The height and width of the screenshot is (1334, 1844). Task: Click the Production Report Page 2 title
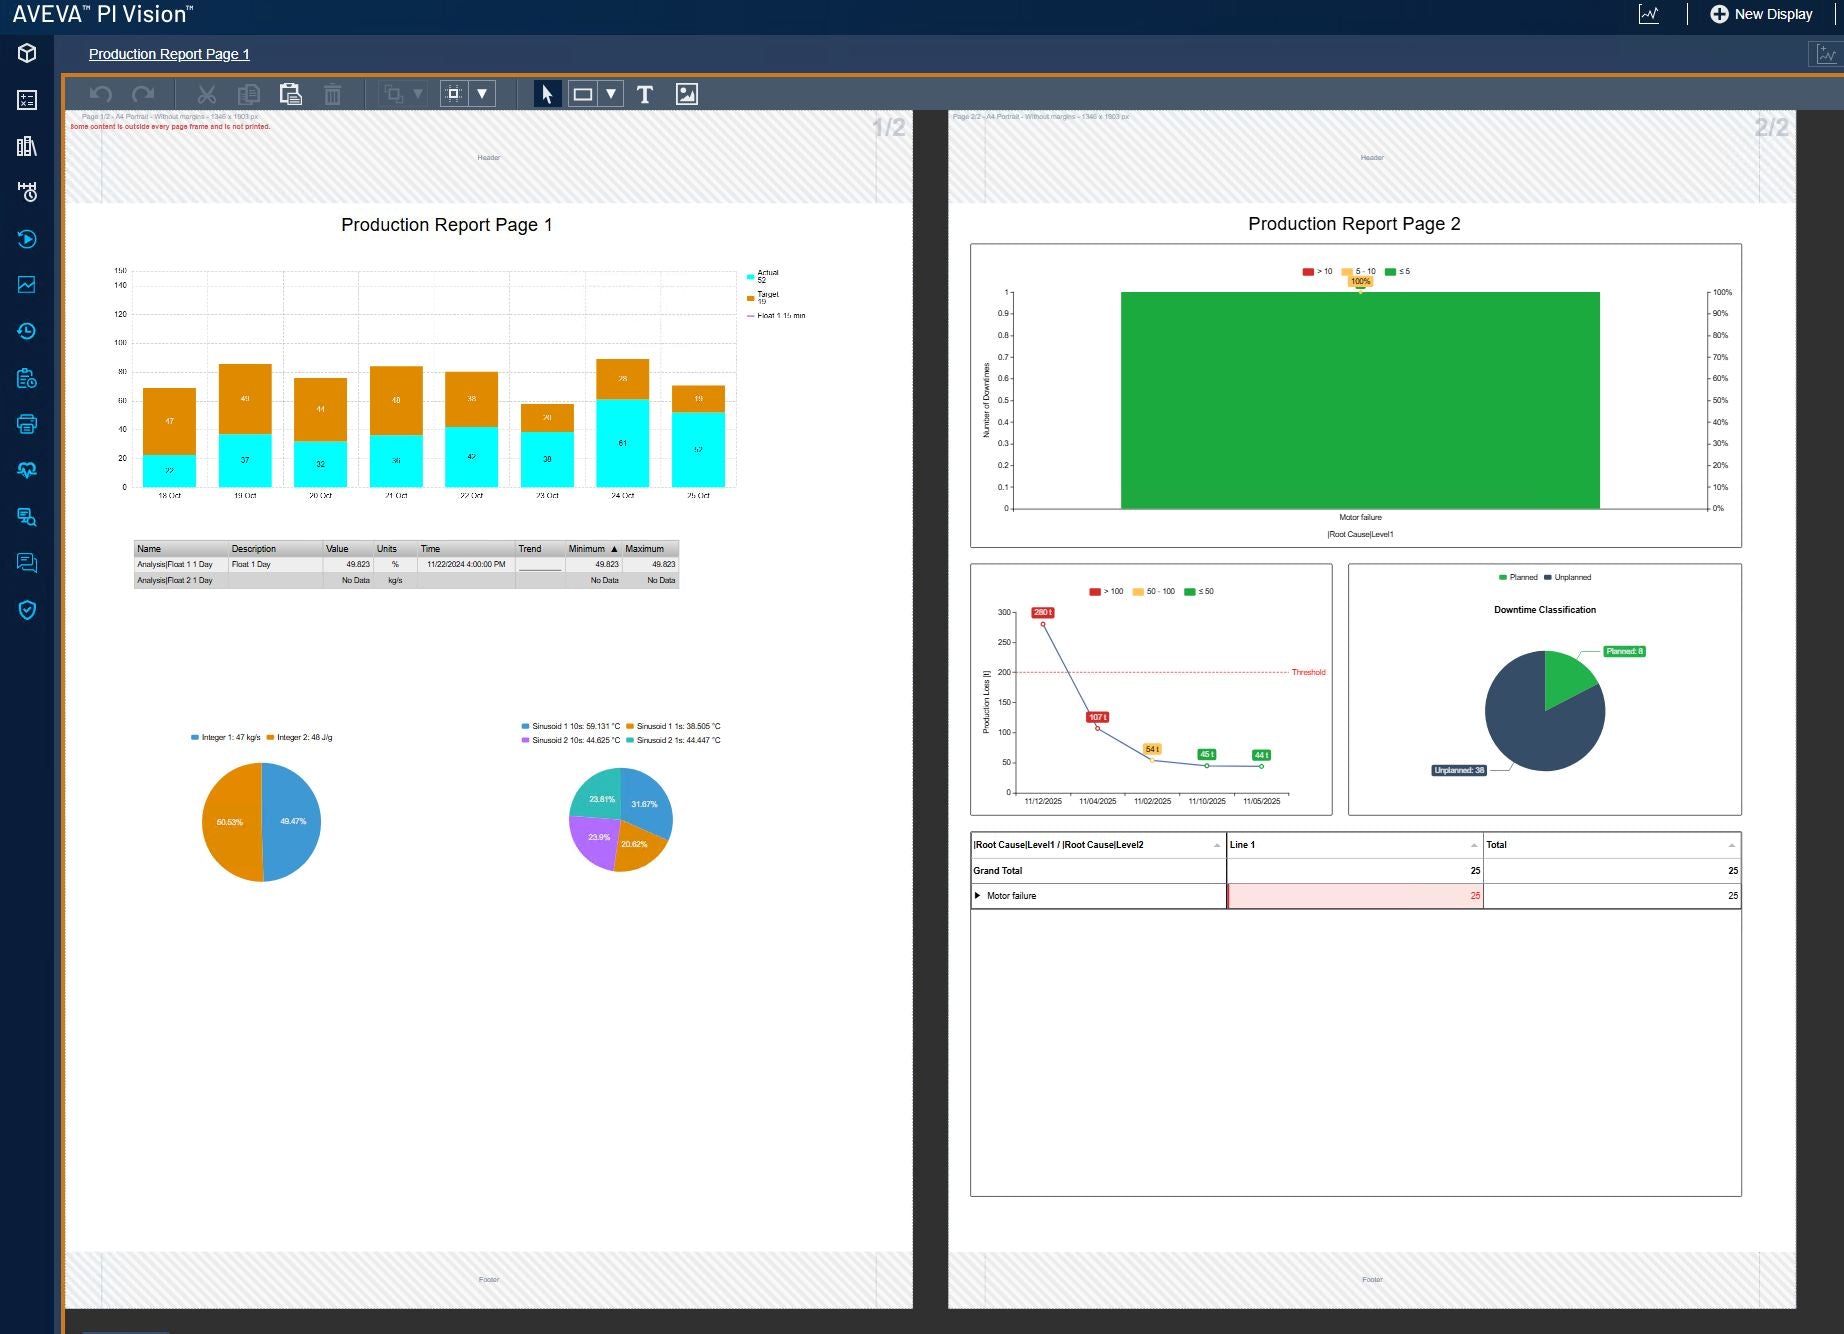[x=1354, y=224]
